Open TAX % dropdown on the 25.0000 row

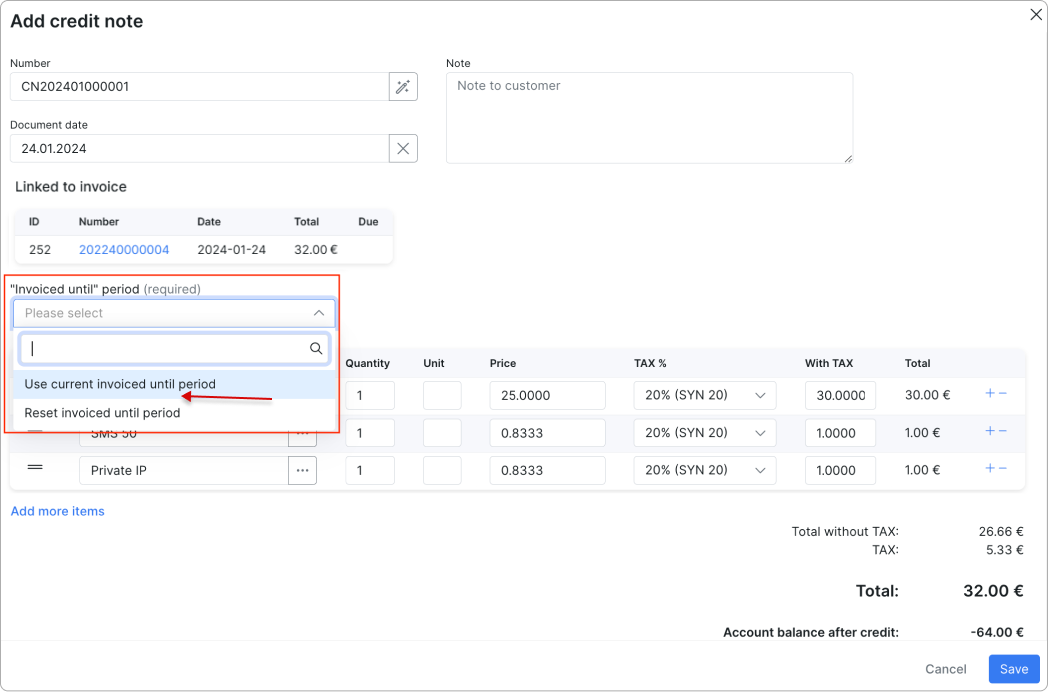click(705, 395)
